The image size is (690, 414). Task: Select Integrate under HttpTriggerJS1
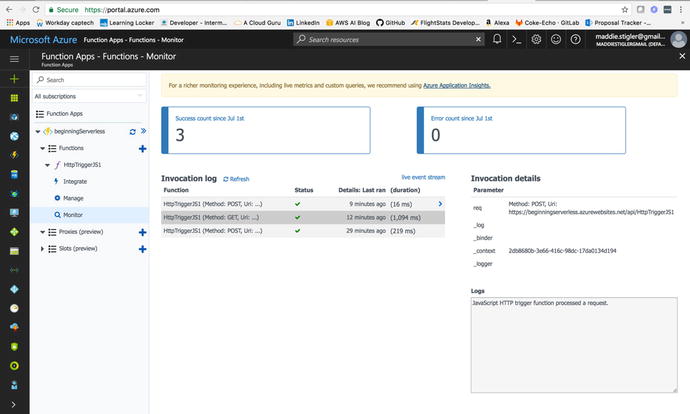[75, 181]
